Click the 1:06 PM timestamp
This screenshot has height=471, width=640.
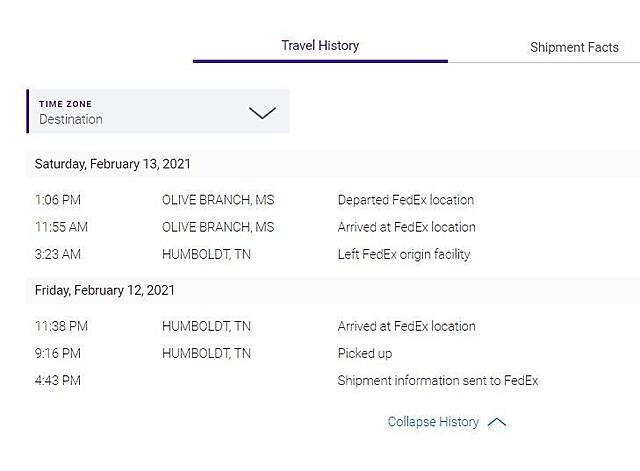[57, 200]
